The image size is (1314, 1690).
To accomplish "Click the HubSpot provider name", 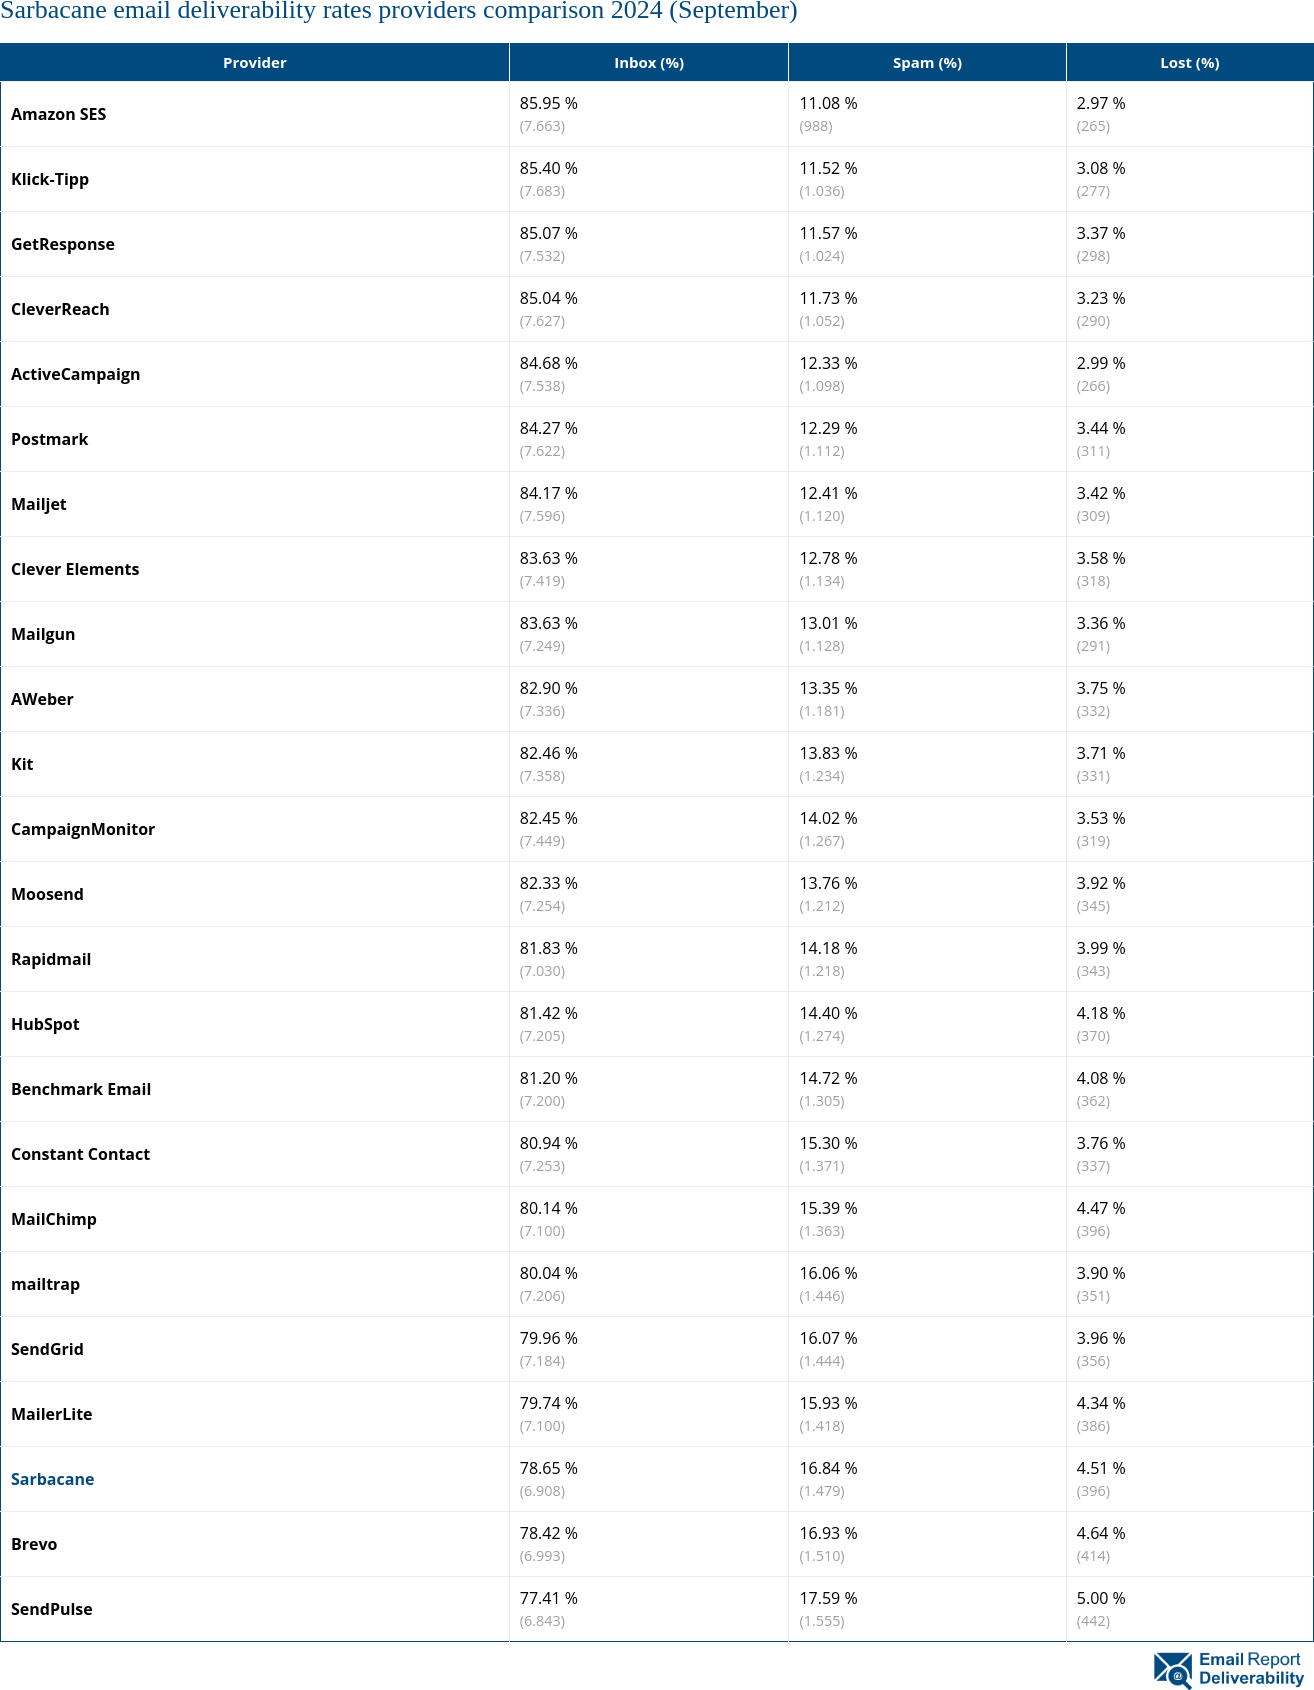I will 45,1024.
